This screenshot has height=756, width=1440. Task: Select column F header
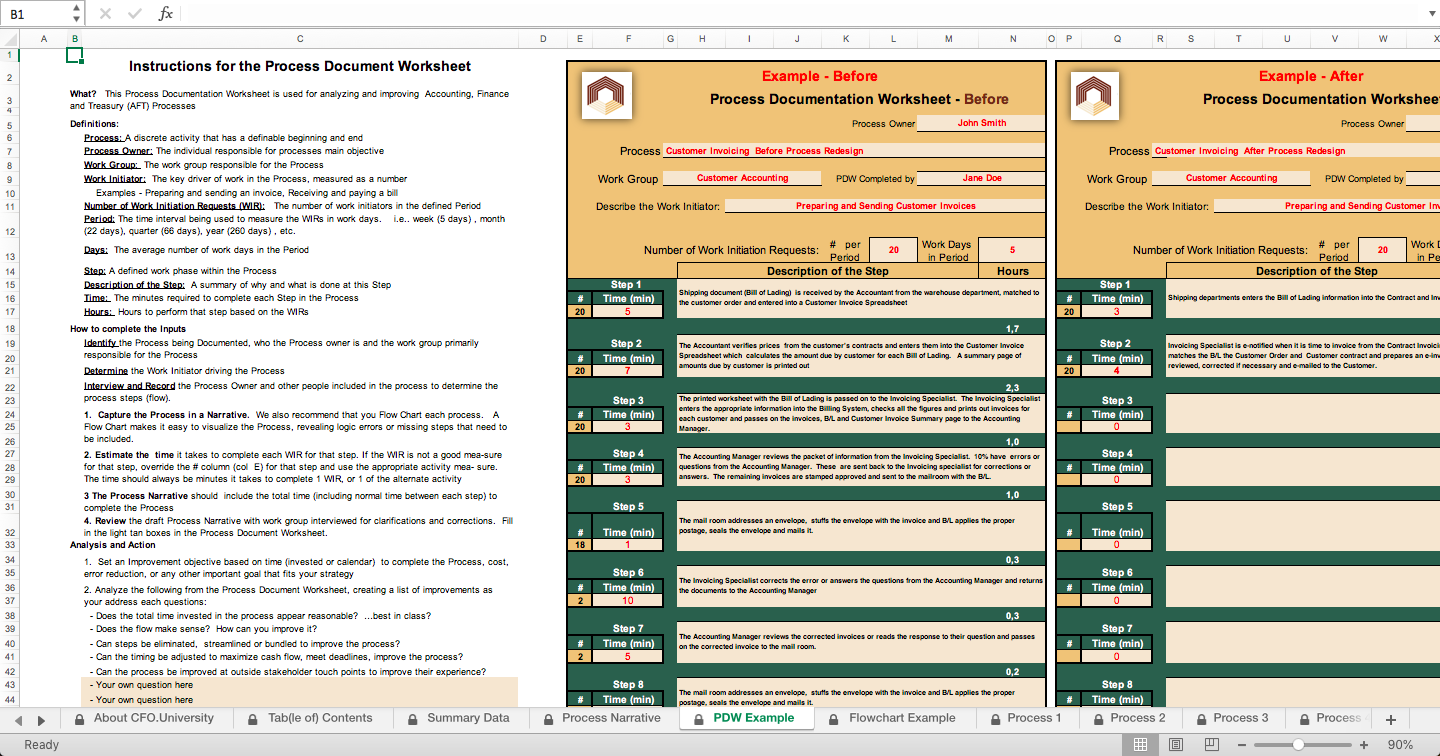(628, 39)
